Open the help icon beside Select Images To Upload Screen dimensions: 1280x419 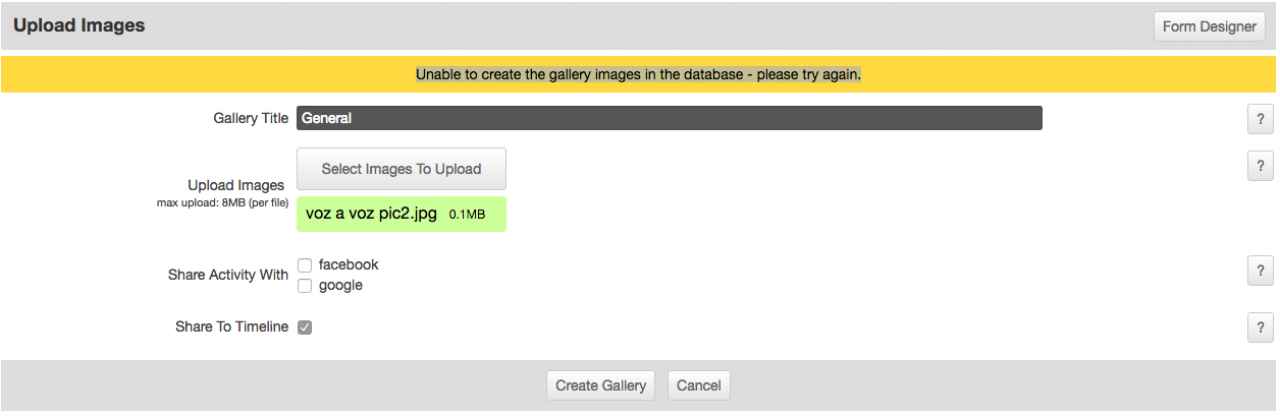click(x=1260, y=166)
